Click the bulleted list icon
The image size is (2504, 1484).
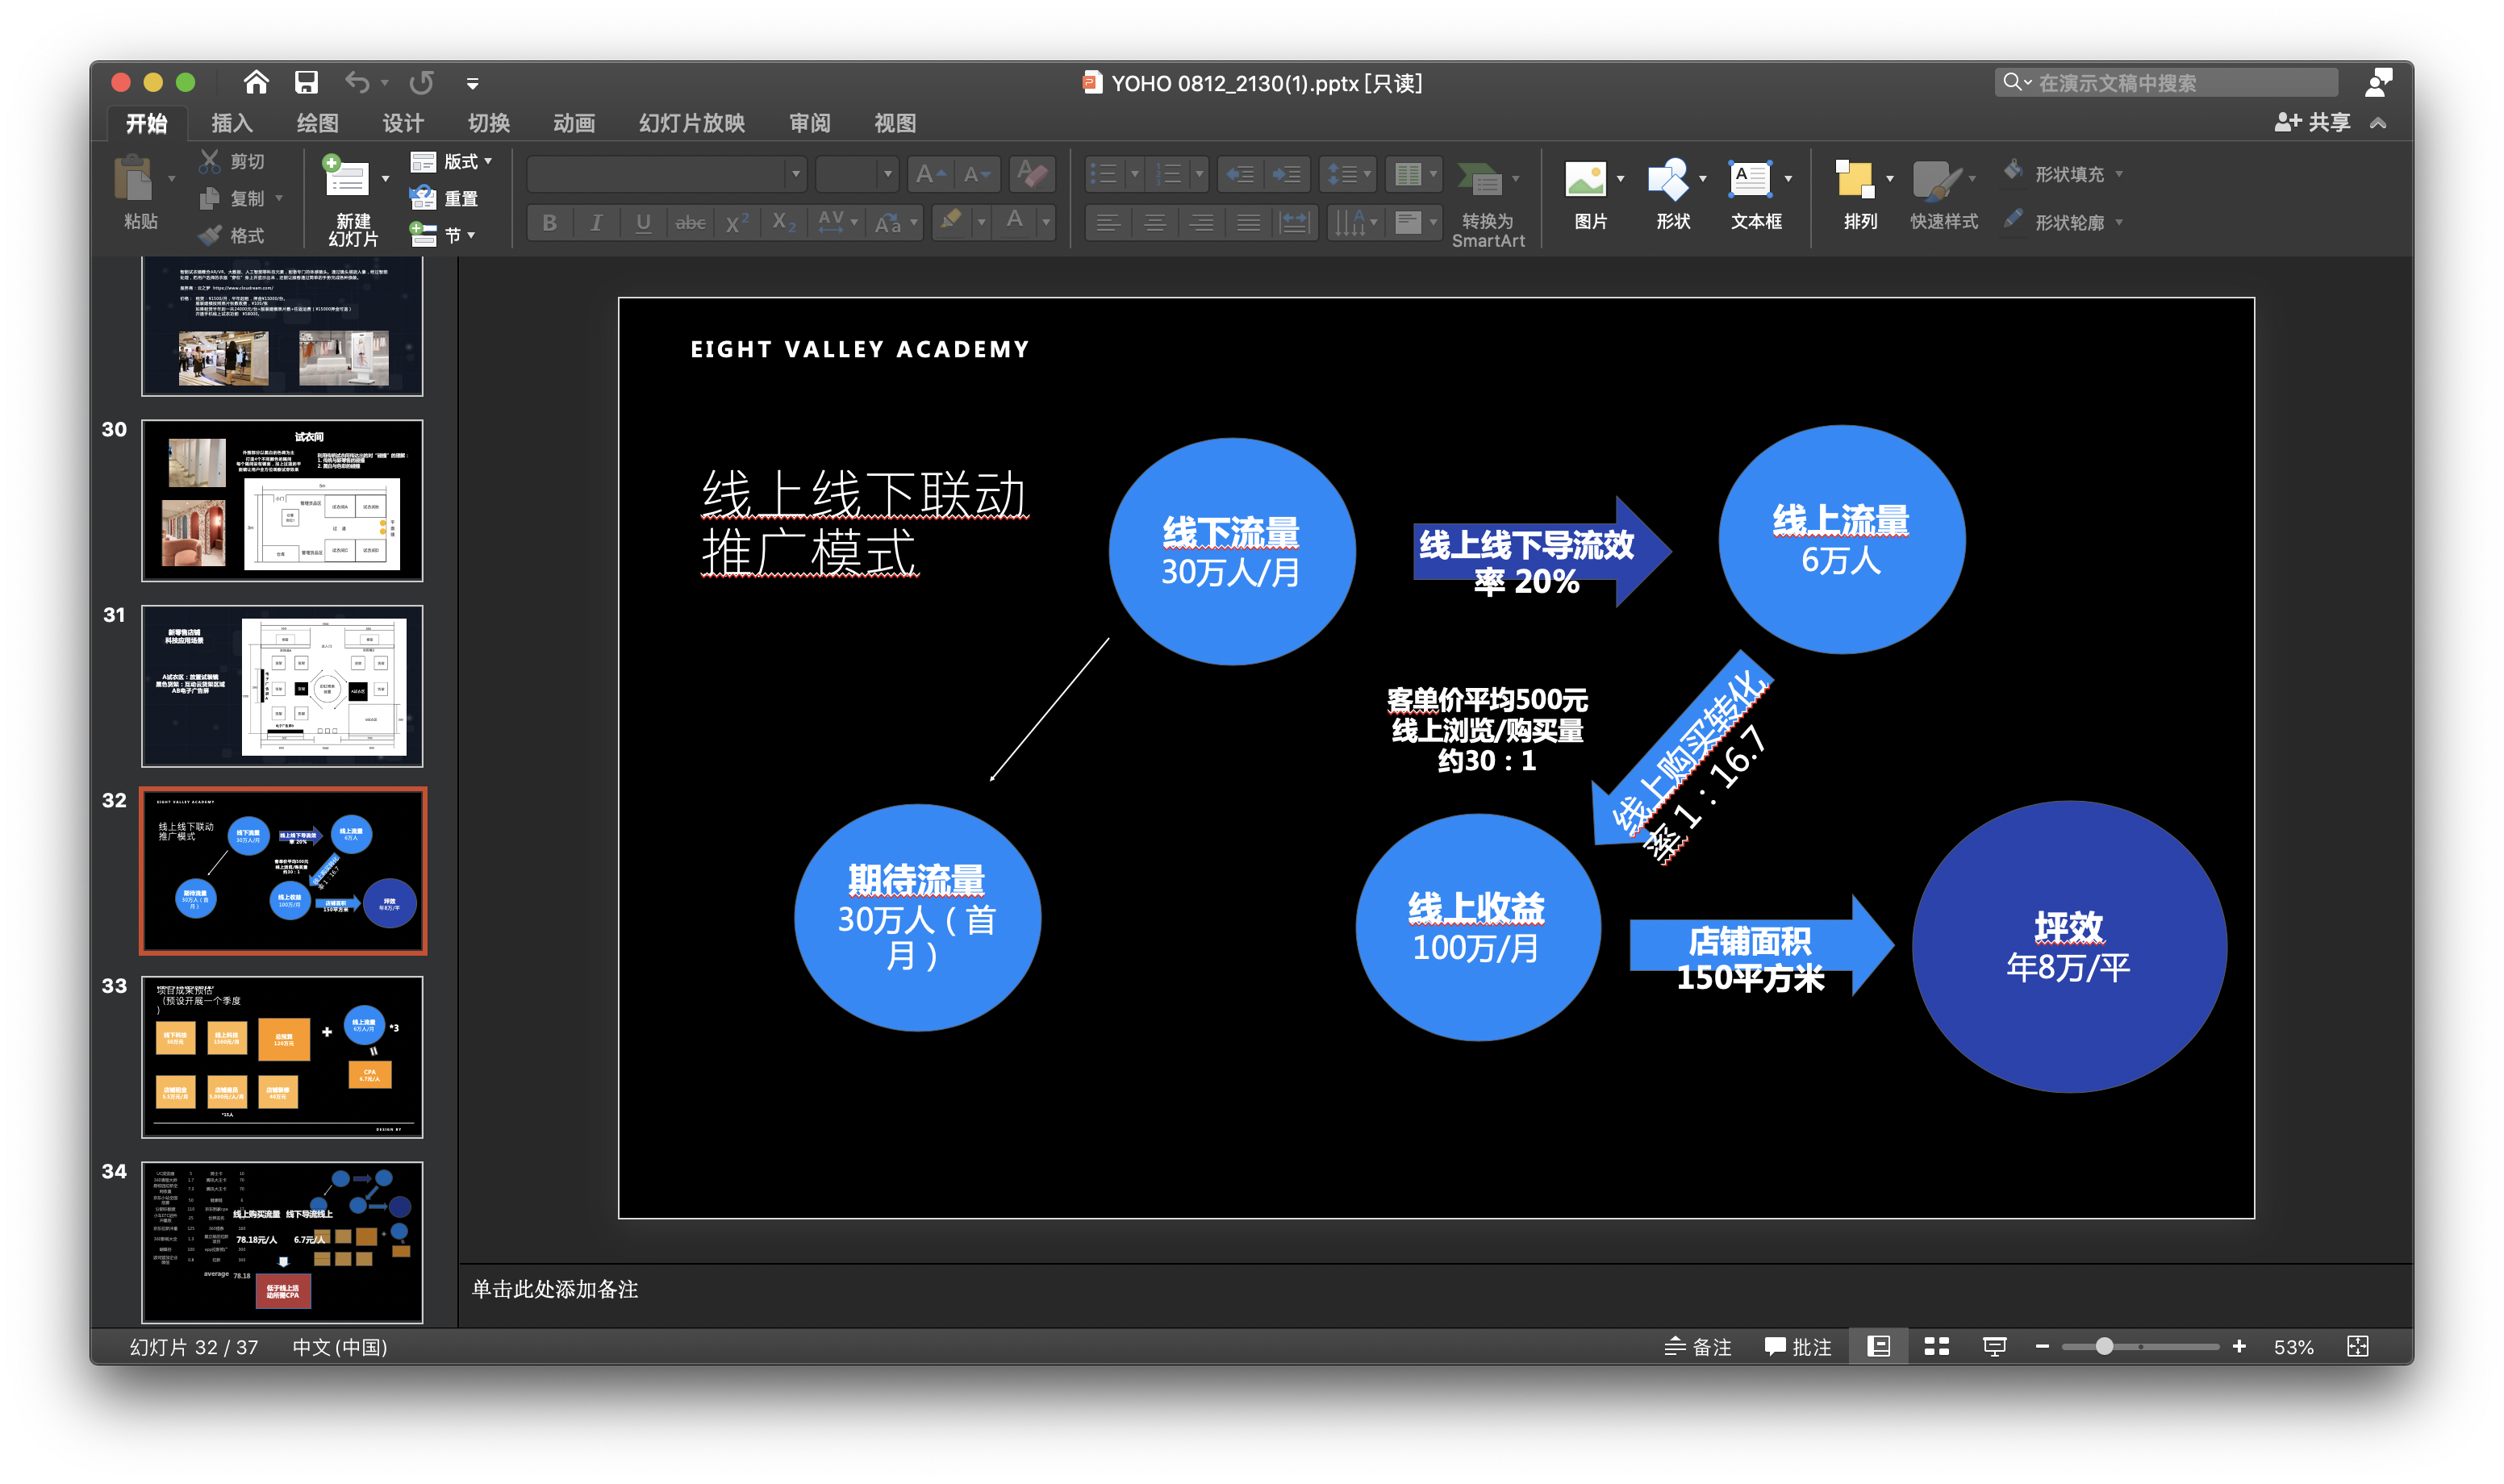click(1105, 174)
